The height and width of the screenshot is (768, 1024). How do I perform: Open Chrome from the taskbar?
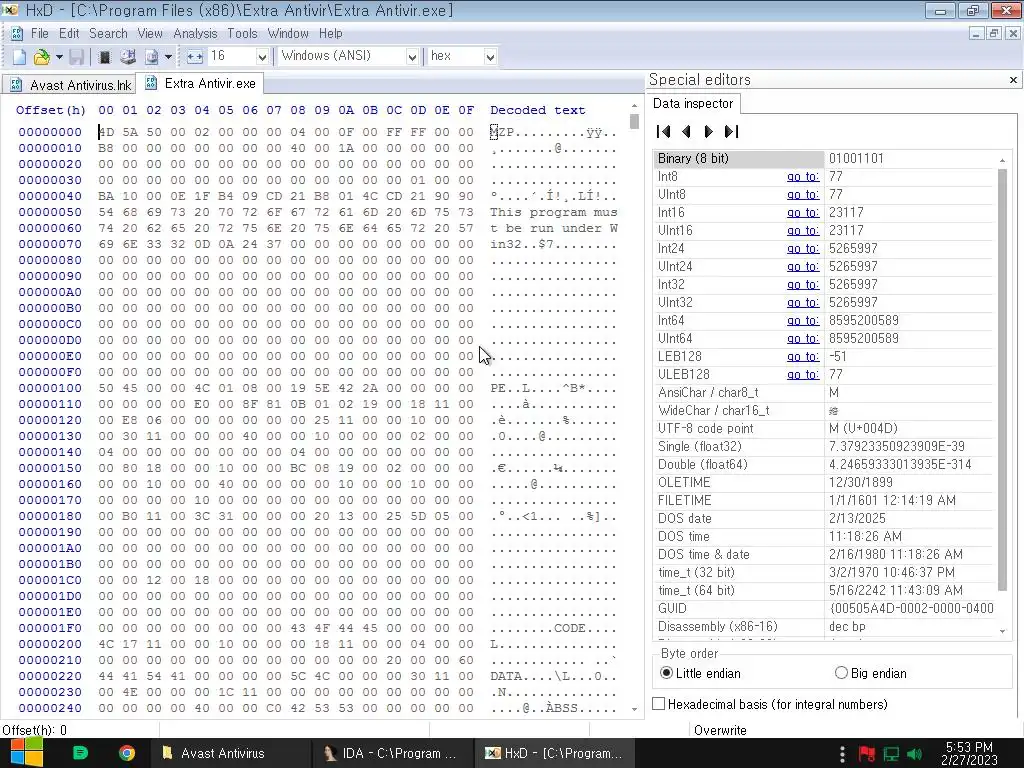tap(127, 753)
